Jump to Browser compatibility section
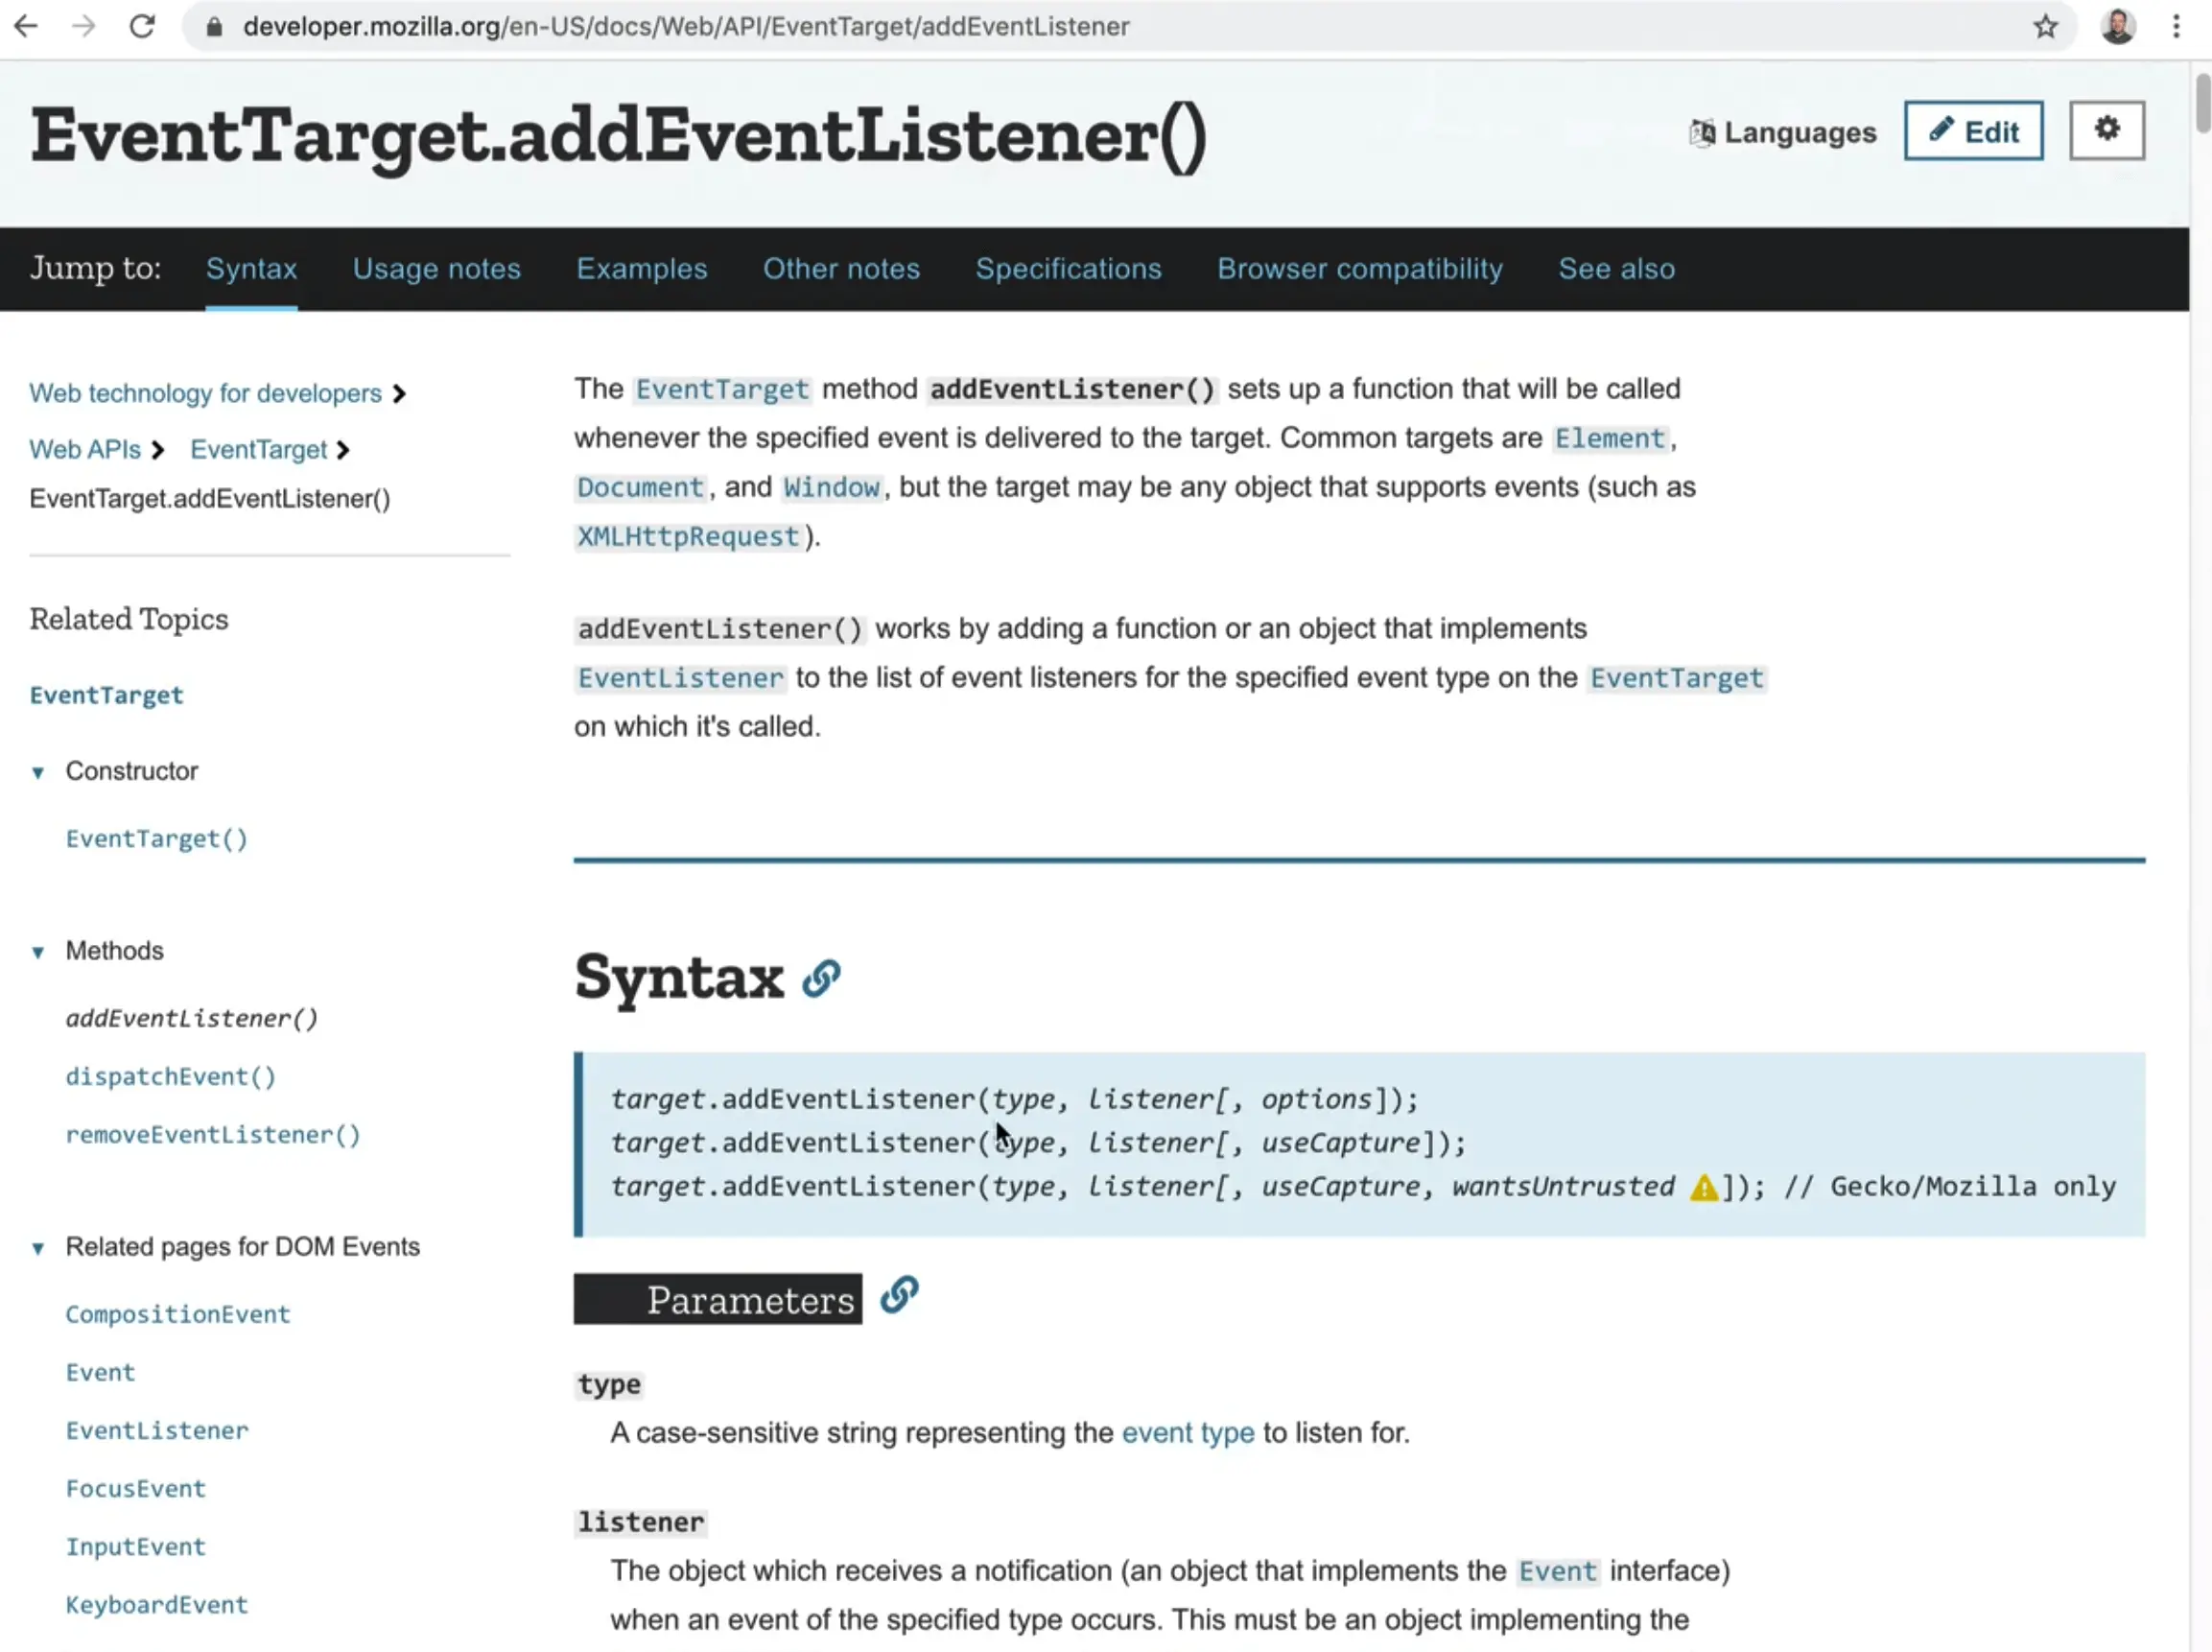The height and width of the screenshot is (1652, 2212). [1359, 269]
